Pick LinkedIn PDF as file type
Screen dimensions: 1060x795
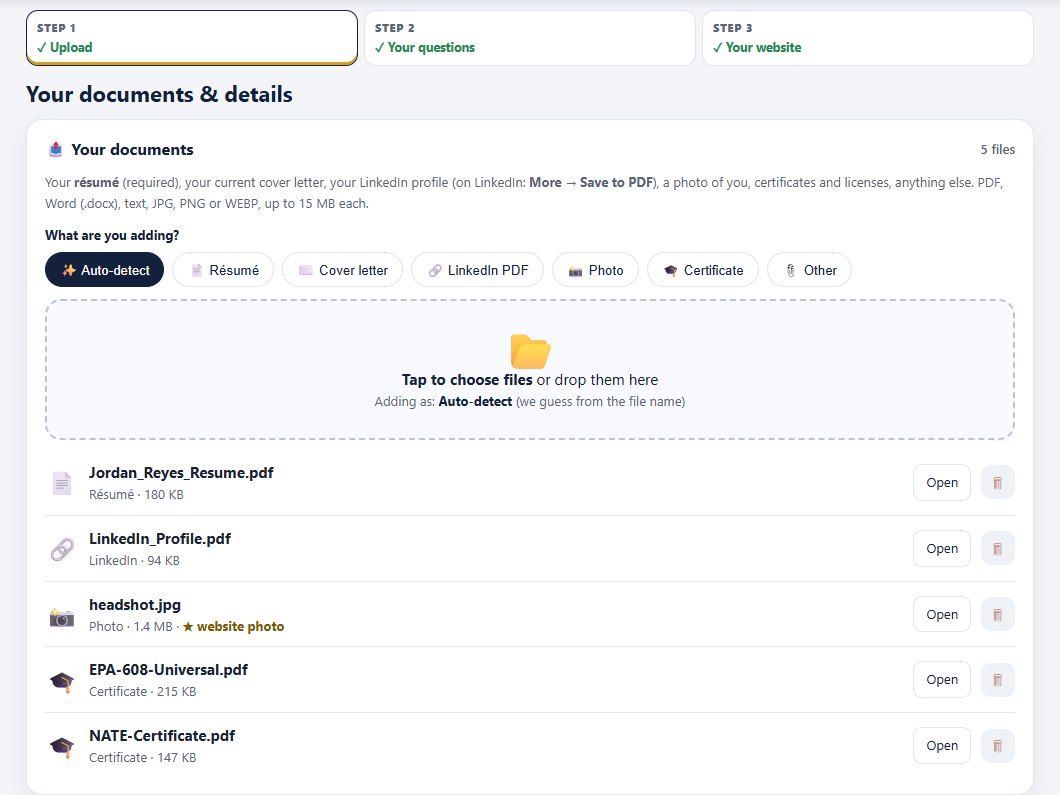[x=477, y=270]
